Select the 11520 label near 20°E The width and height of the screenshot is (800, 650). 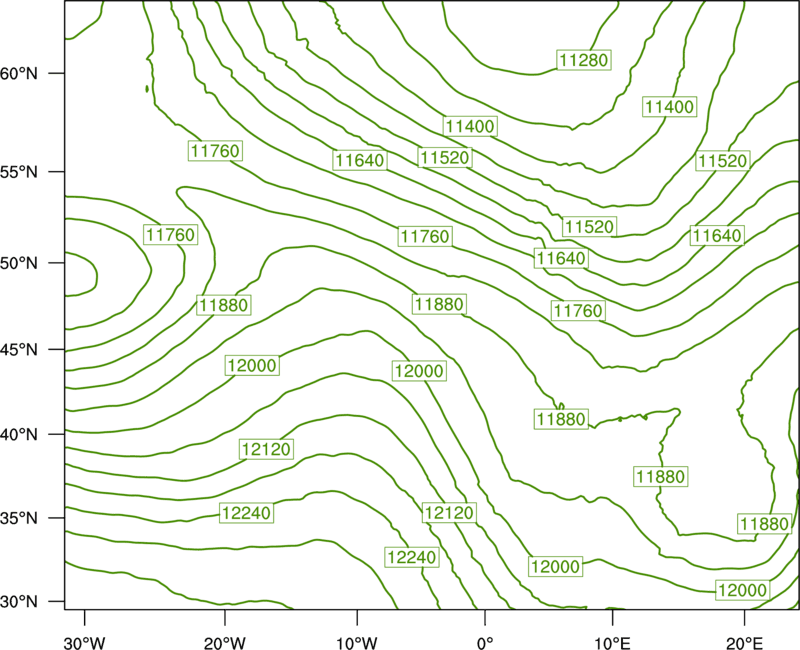coord(722,161)
